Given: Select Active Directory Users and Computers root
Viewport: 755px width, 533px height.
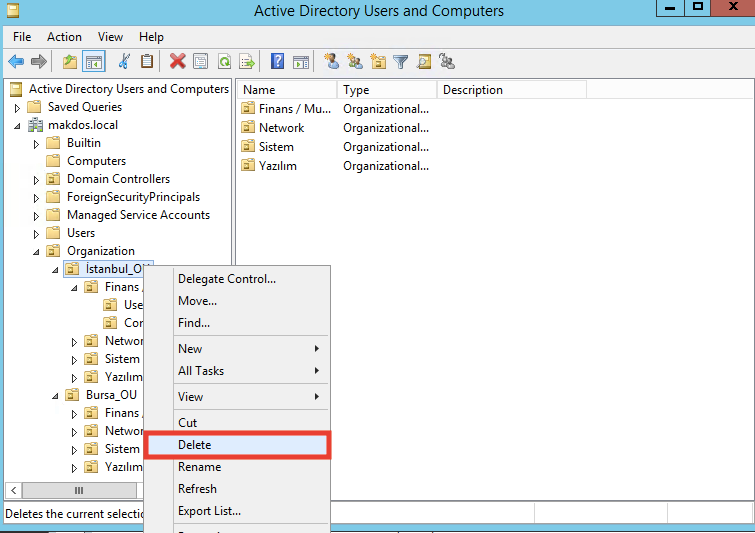Looking at the screenshot, I should coord(129,89).
